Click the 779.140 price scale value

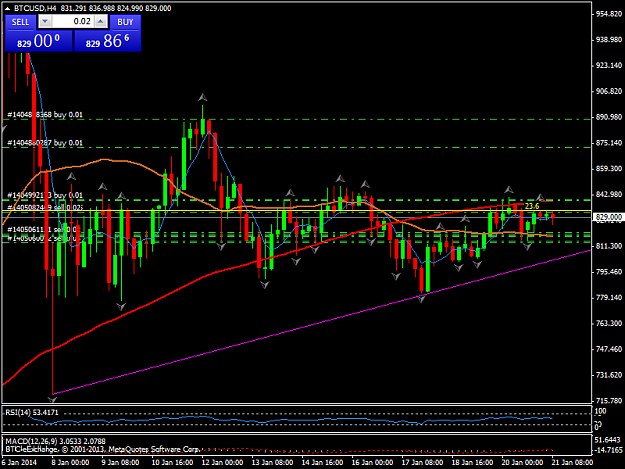point(609,298)
